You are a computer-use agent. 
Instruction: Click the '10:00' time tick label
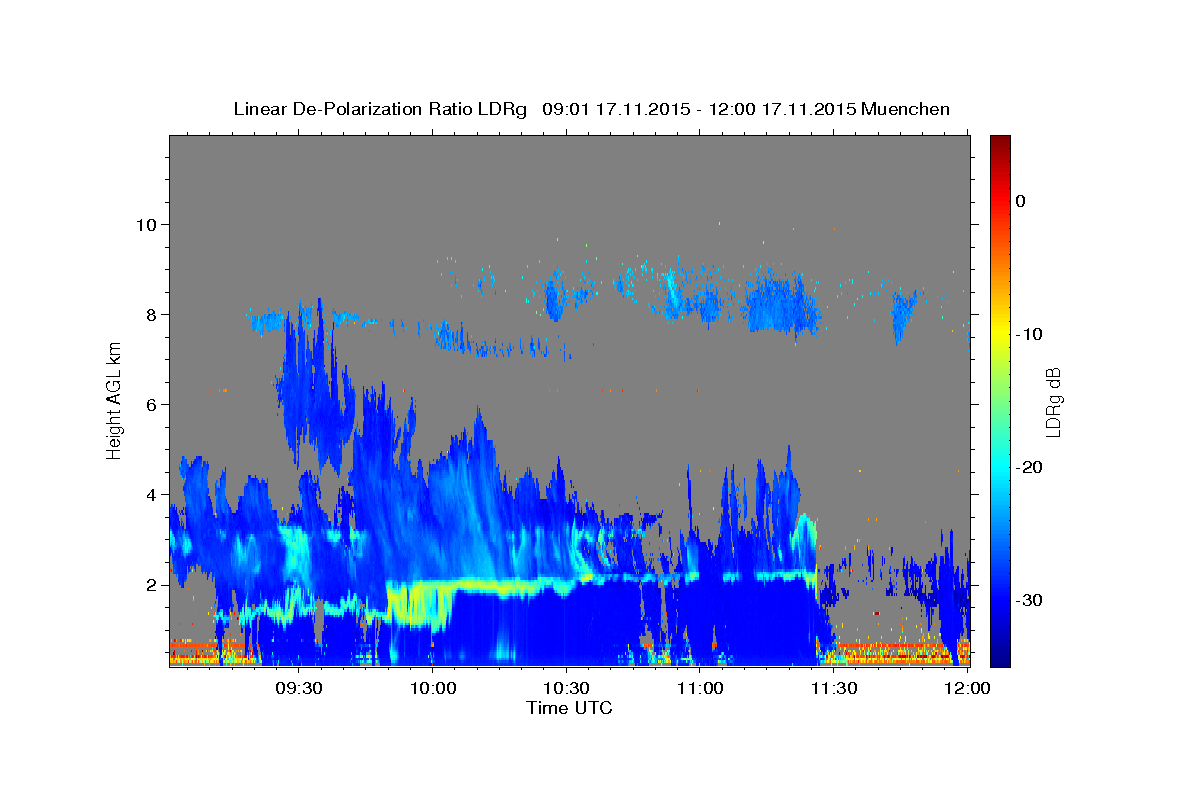pos(433,688)
